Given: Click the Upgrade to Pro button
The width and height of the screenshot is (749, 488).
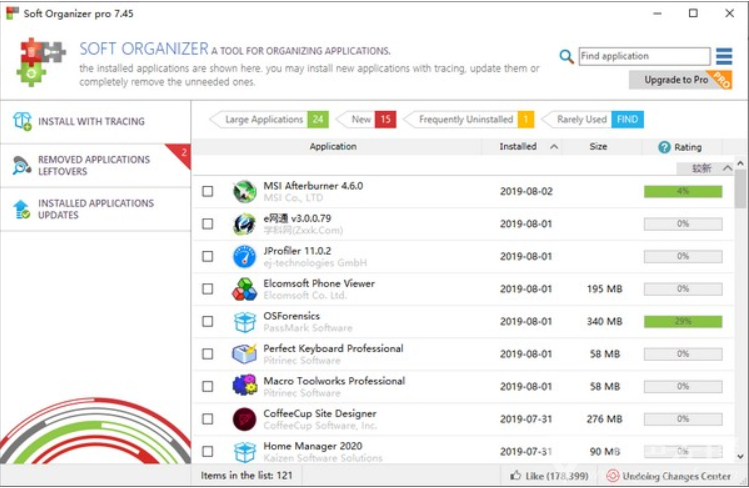Looking at the screenshot, I should pyautogui.click(x=680, y=80).
